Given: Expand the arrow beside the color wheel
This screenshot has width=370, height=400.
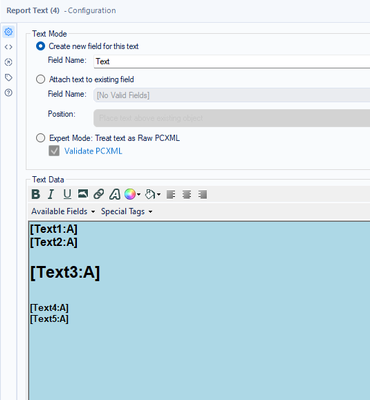Looking at the screenshot, I should (x=139, y=194).
